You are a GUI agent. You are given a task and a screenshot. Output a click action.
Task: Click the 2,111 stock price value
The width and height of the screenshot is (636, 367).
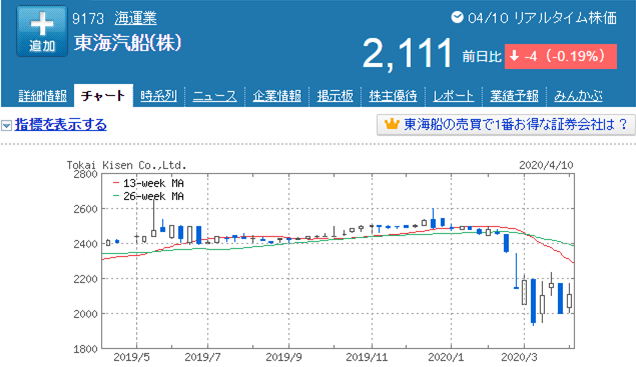[x=407, y=53]
